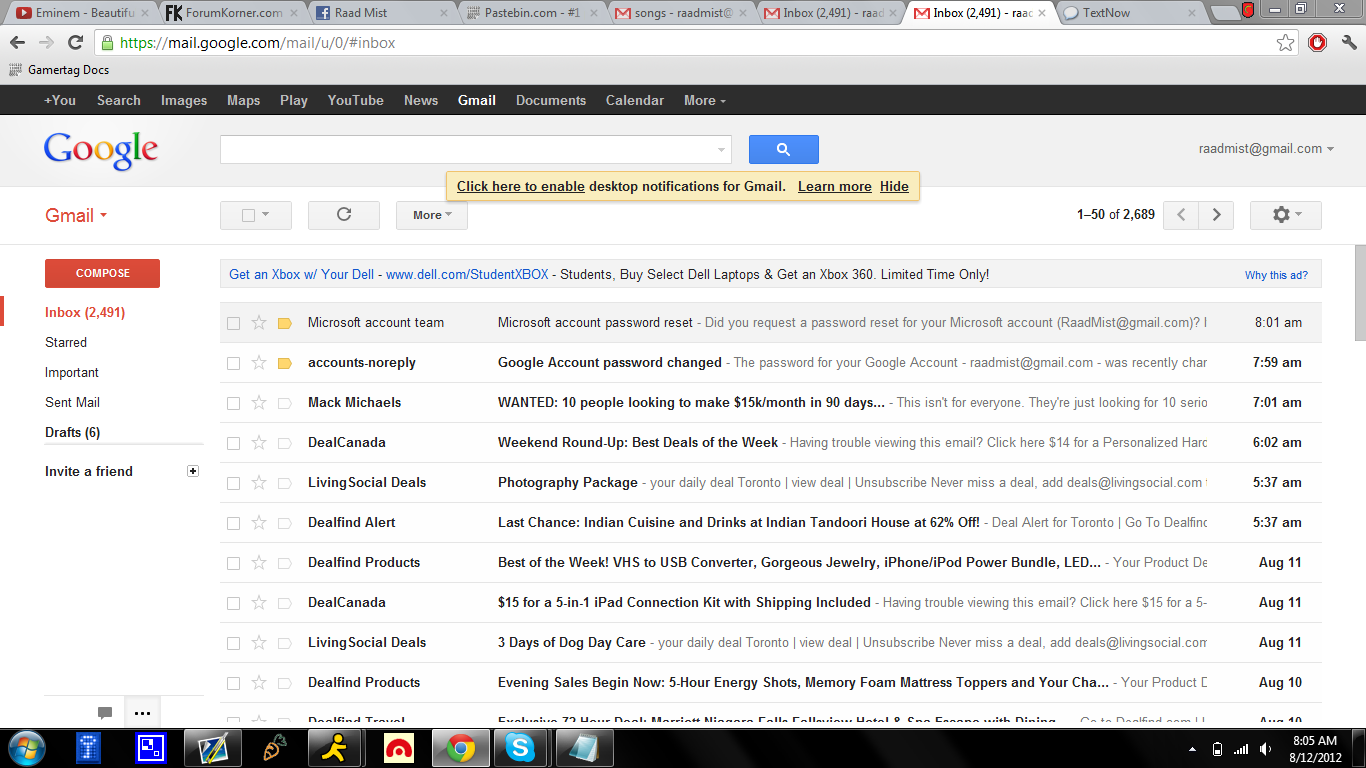
Task: Star the Mack Michaels email
Action: (x=259, y=403)
